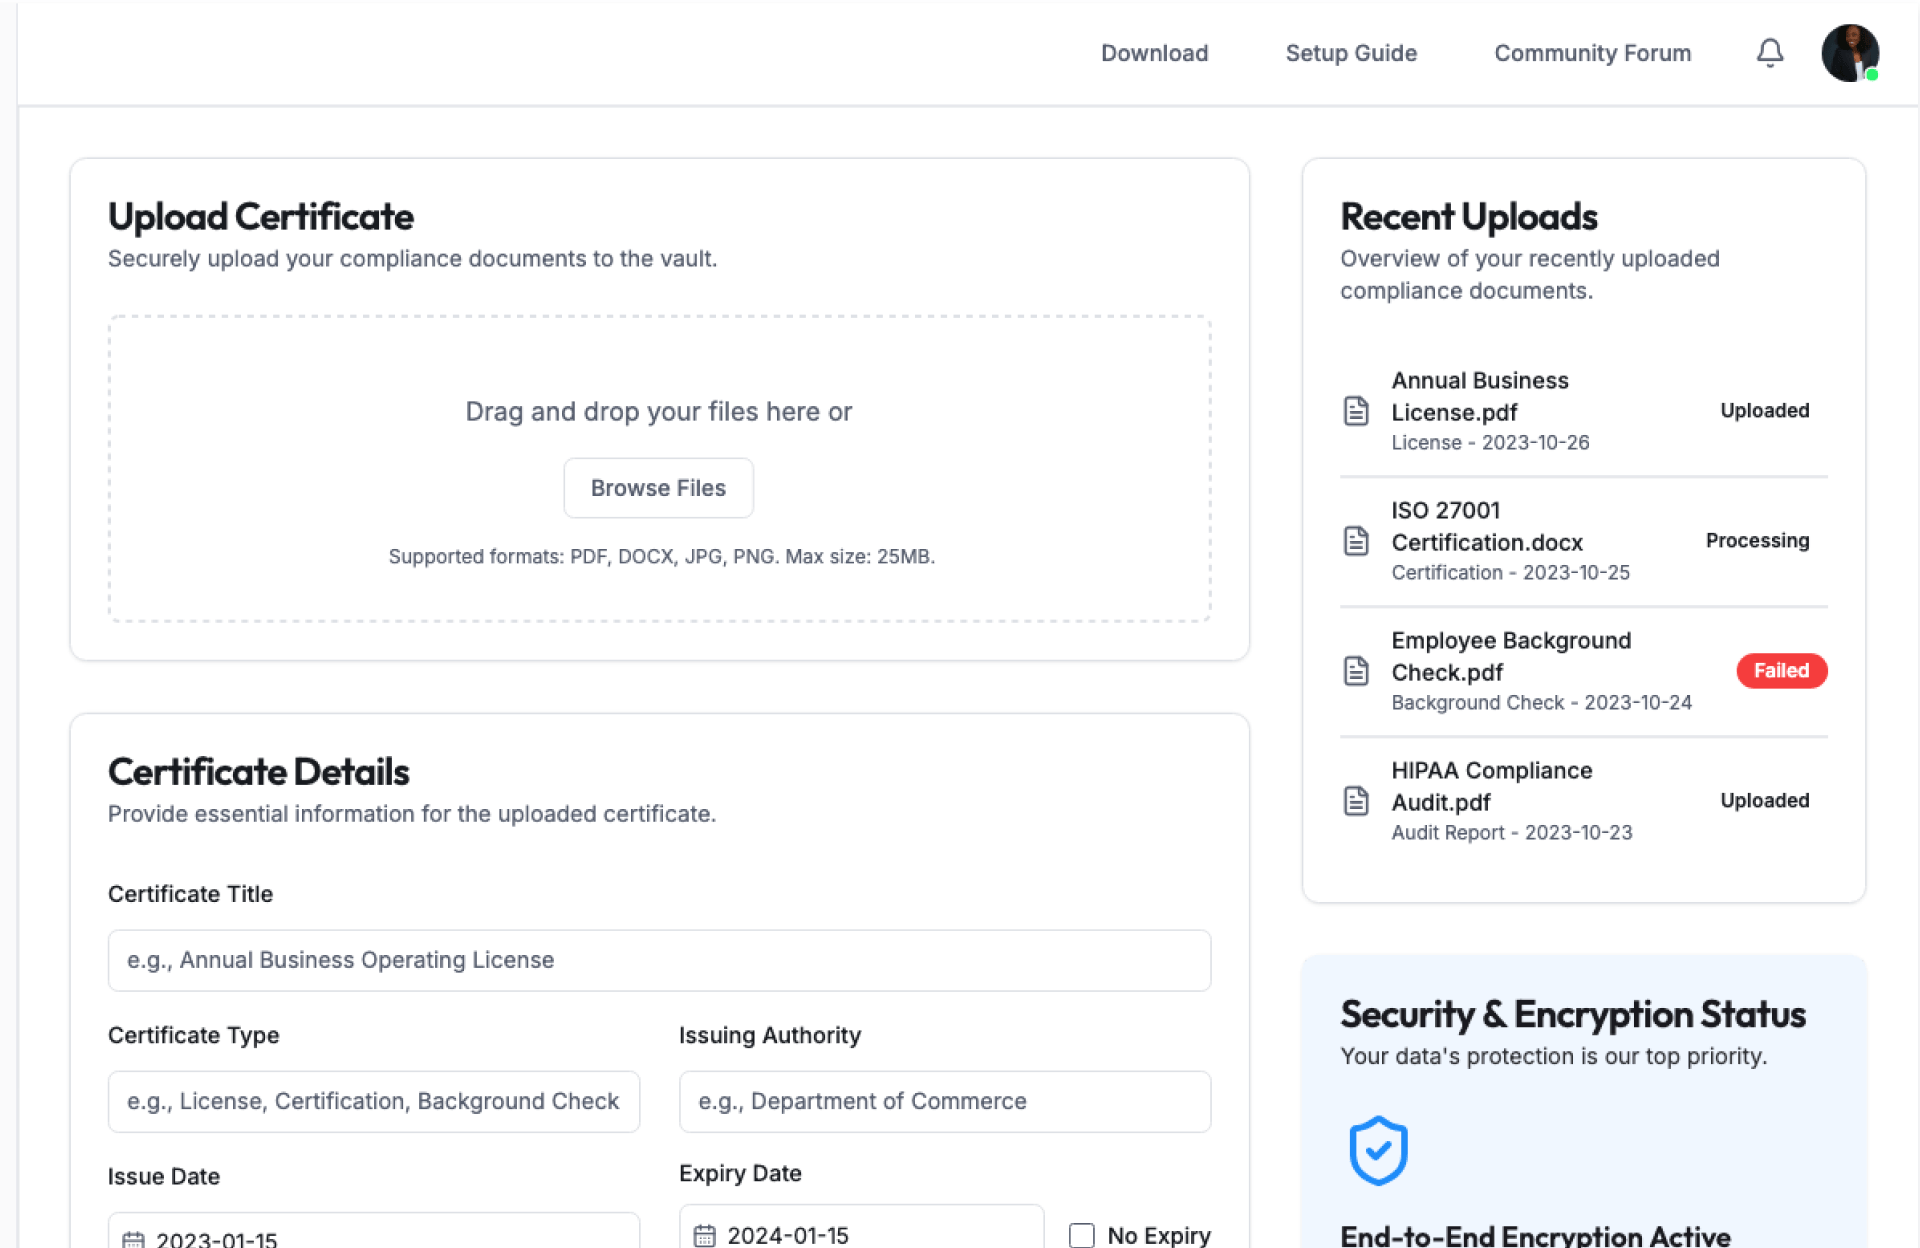Open the notifications bell
This screenshot has width=1920, height=1248.
coord(1770,53)
